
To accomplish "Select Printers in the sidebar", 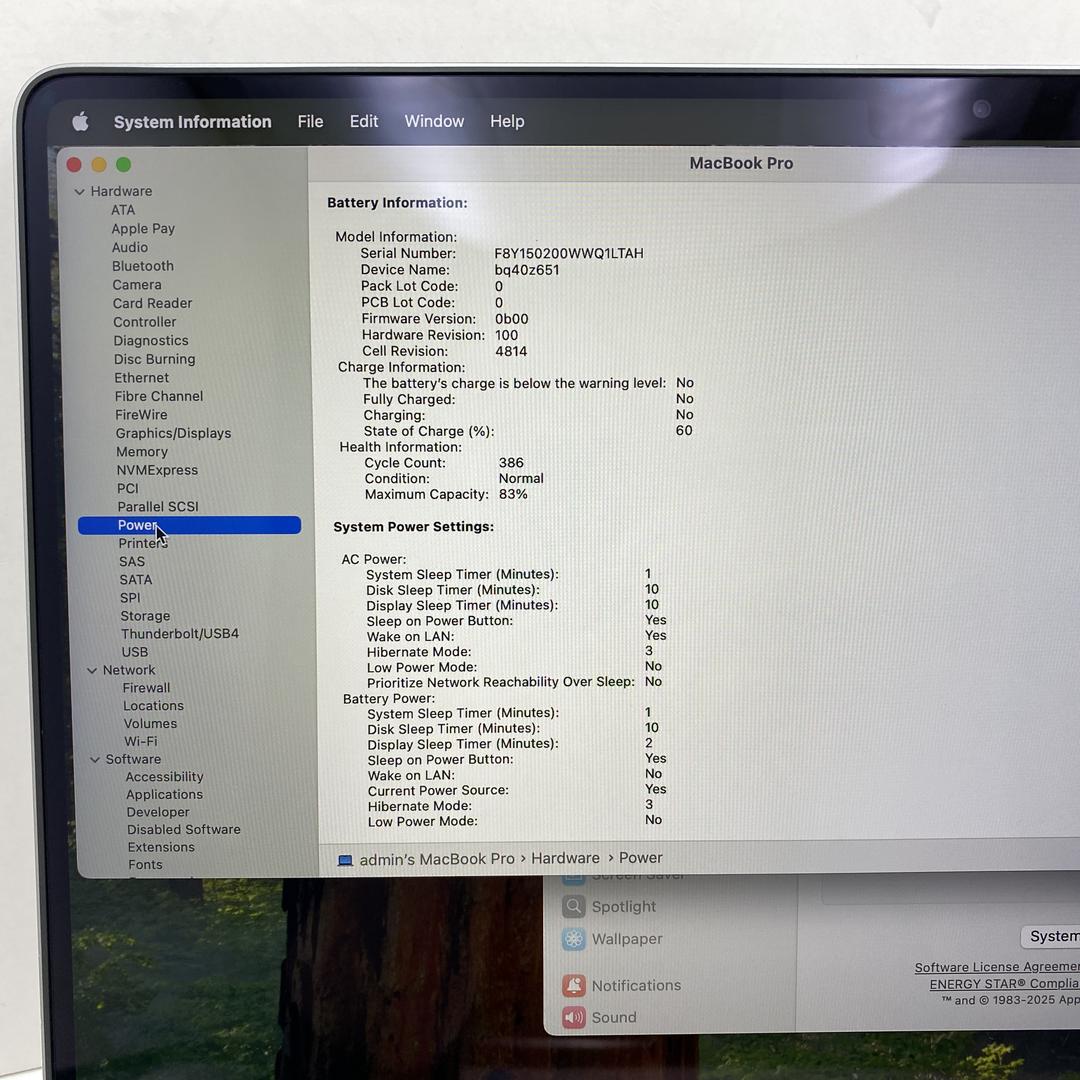I will pos(143,543).
